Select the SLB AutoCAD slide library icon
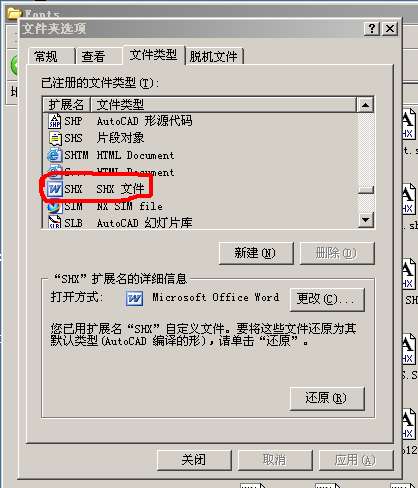 pyautogui.click(x=55, y=222)
